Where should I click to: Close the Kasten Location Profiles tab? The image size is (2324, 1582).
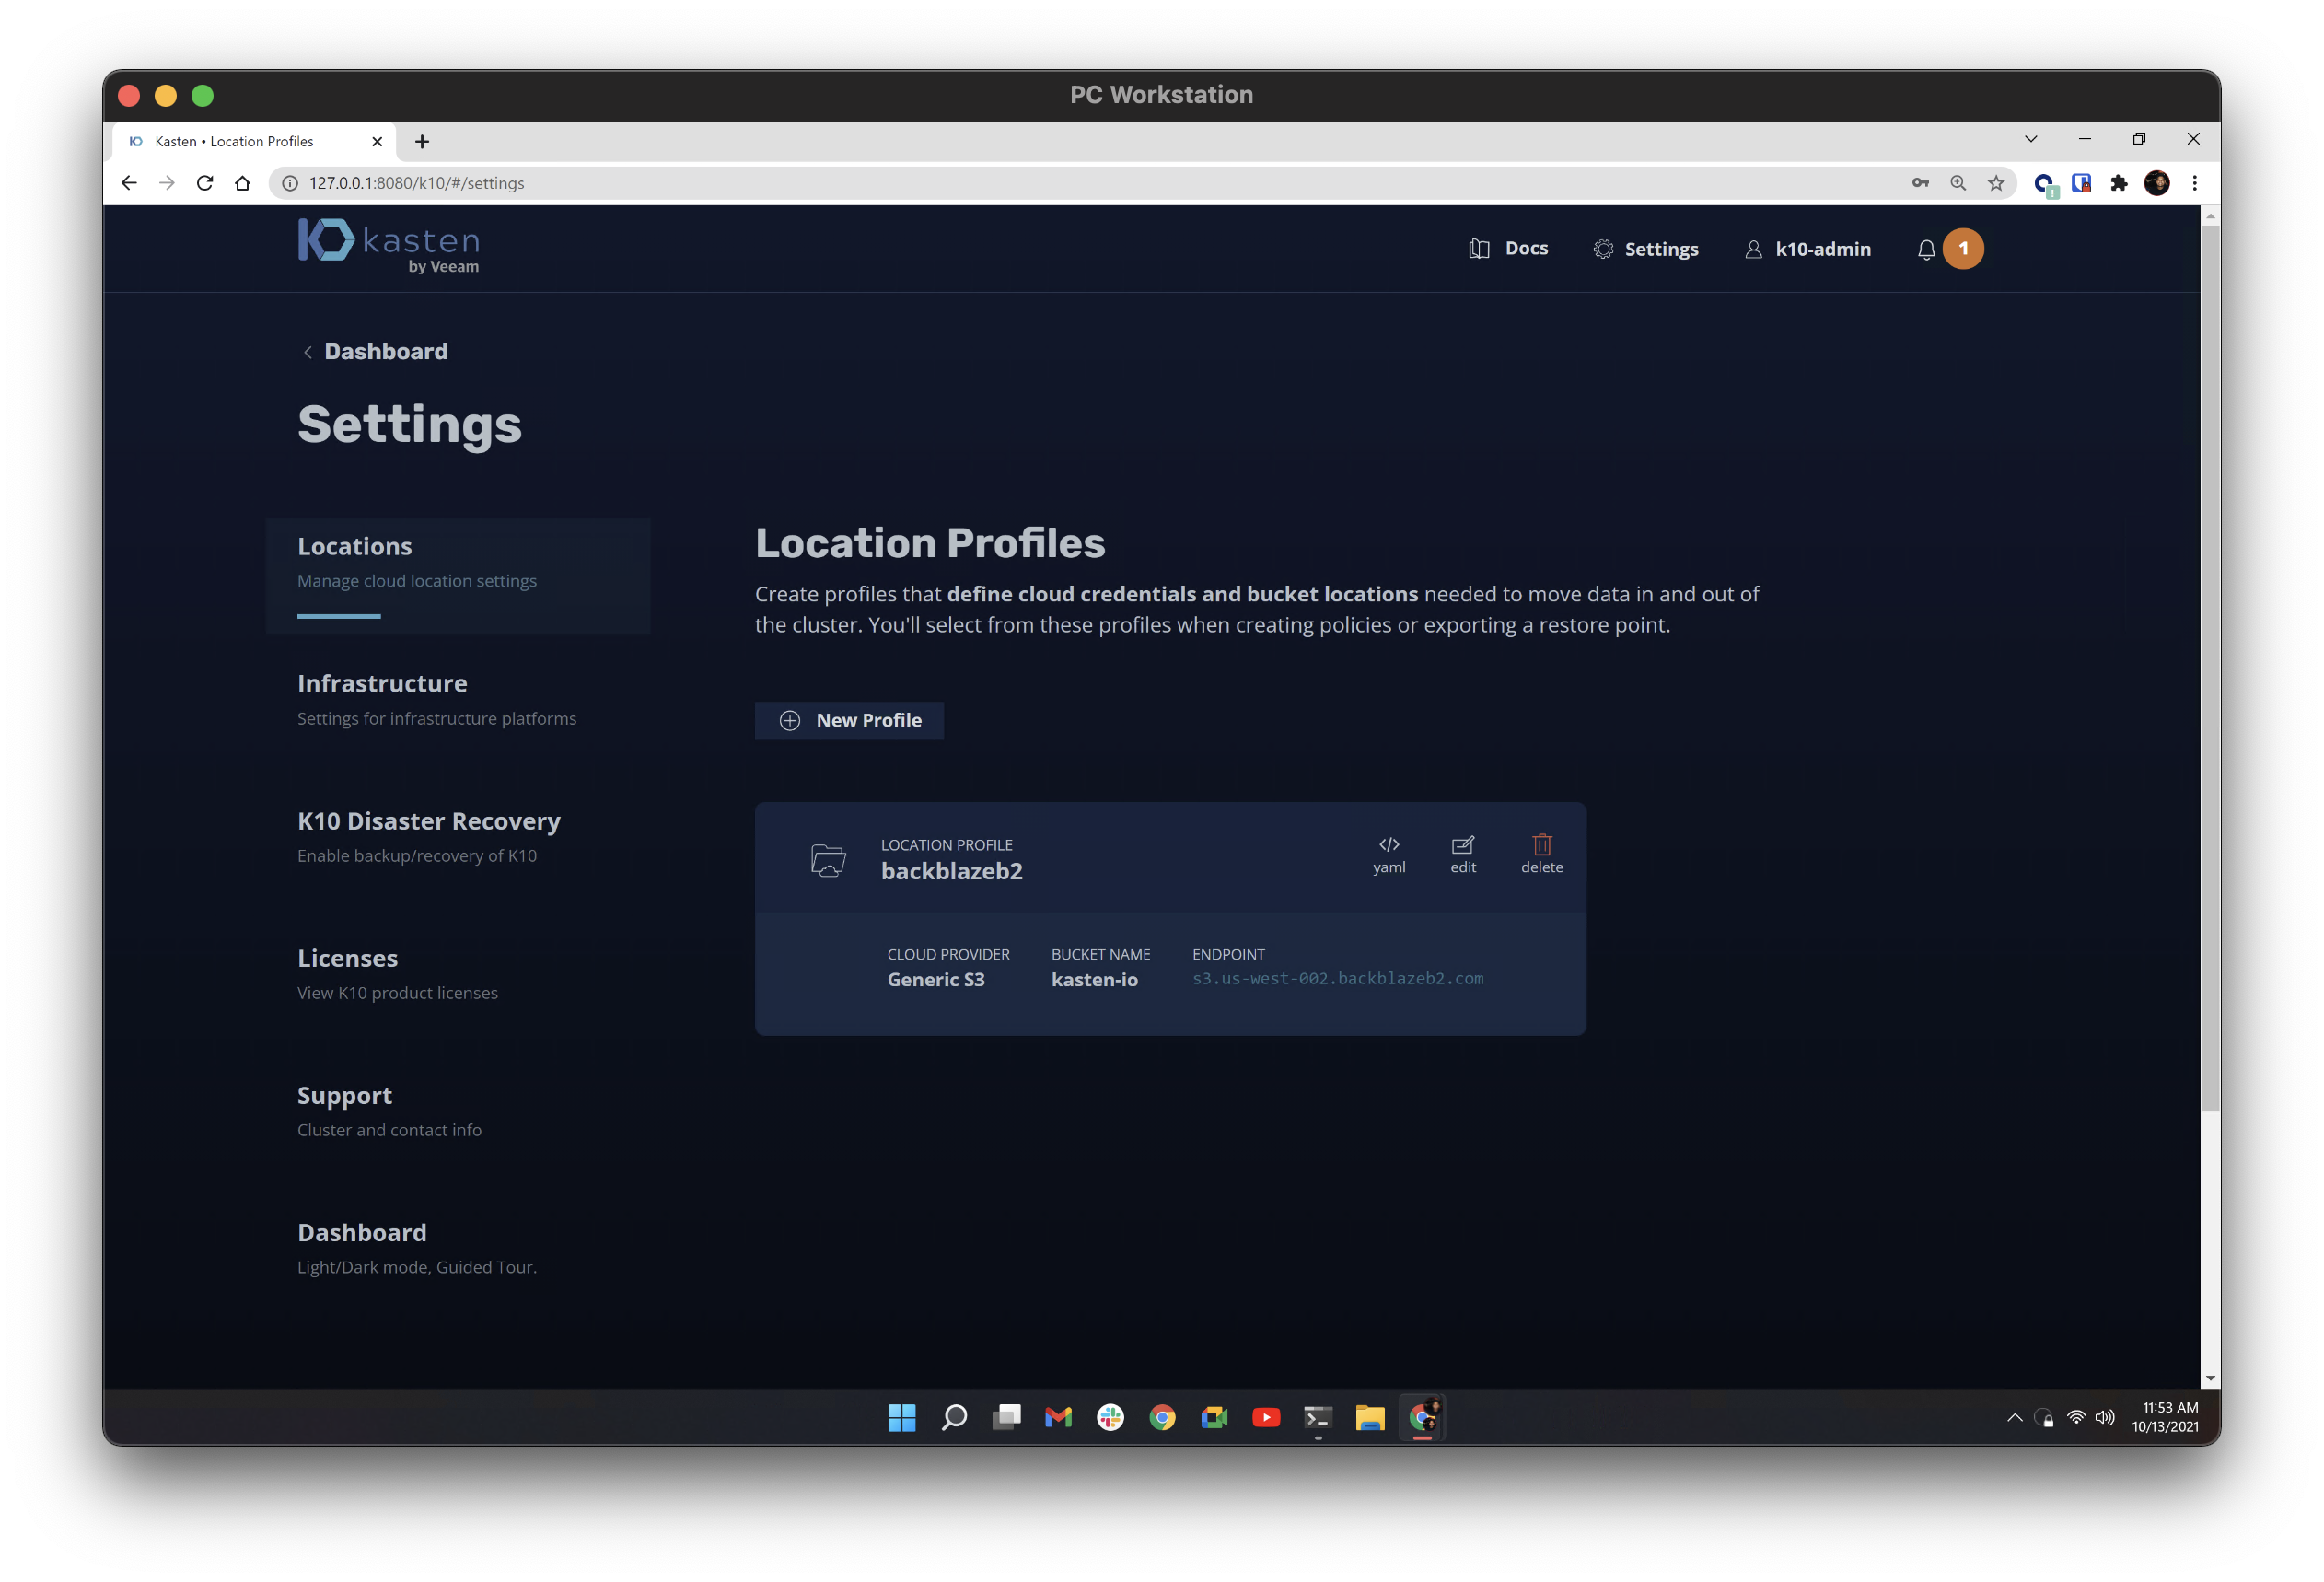(x=377, y=142)
